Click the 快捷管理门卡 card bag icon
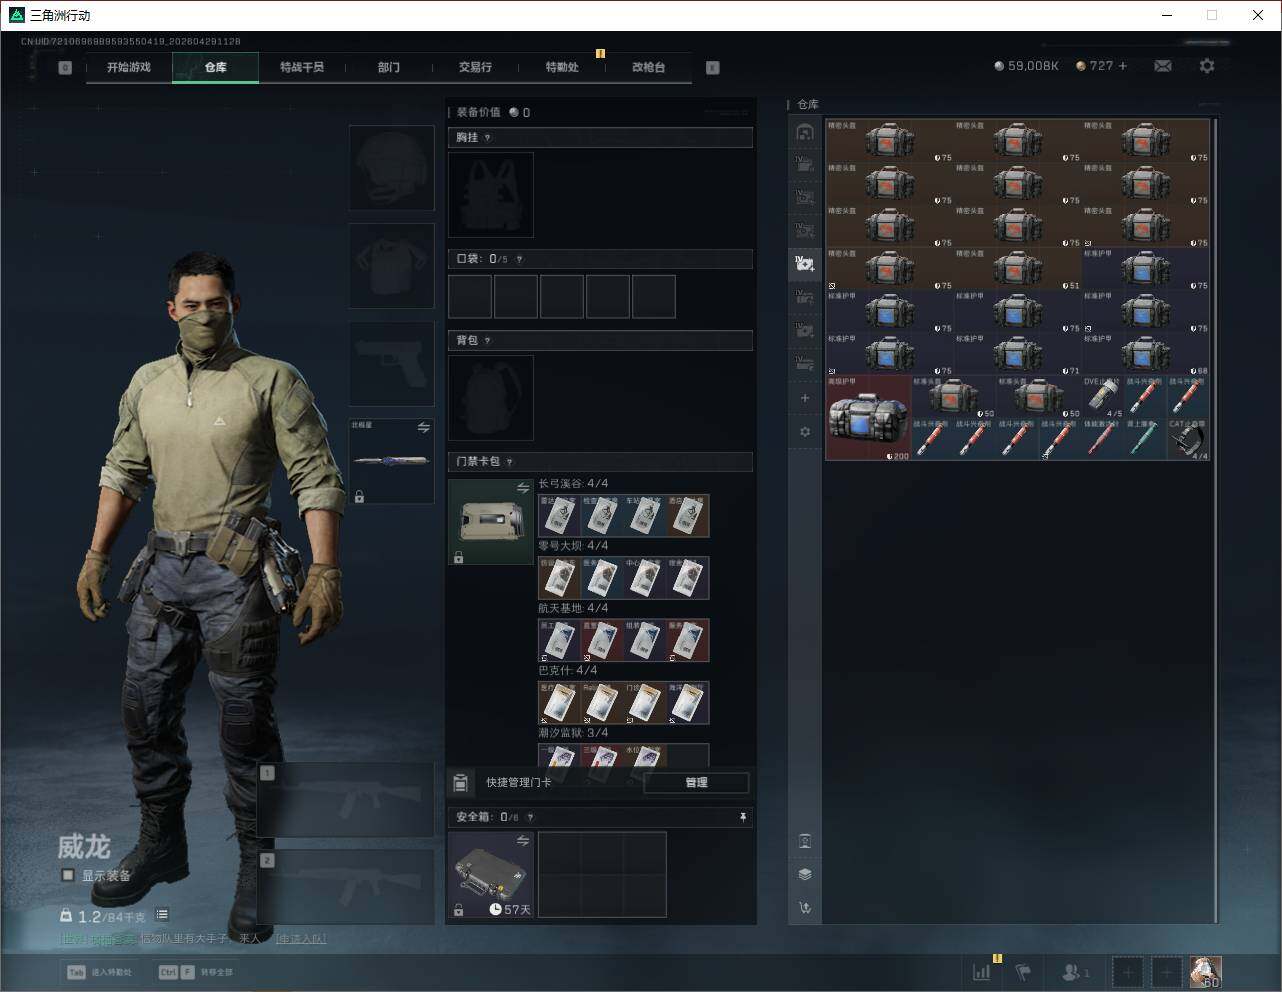Image resolution: width=1282 pixels, height=992 pixels. click(461, 782)
